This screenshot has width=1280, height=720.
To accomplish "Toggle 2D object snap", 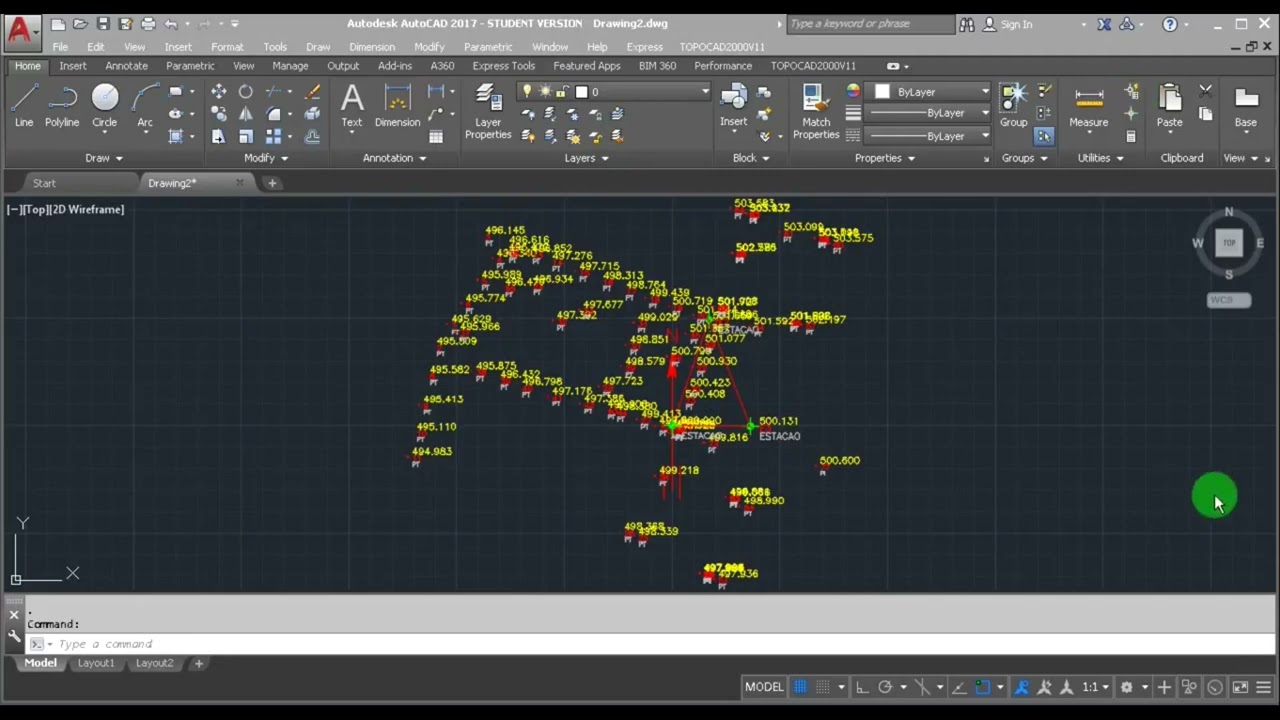I will (x=982, y=687).
